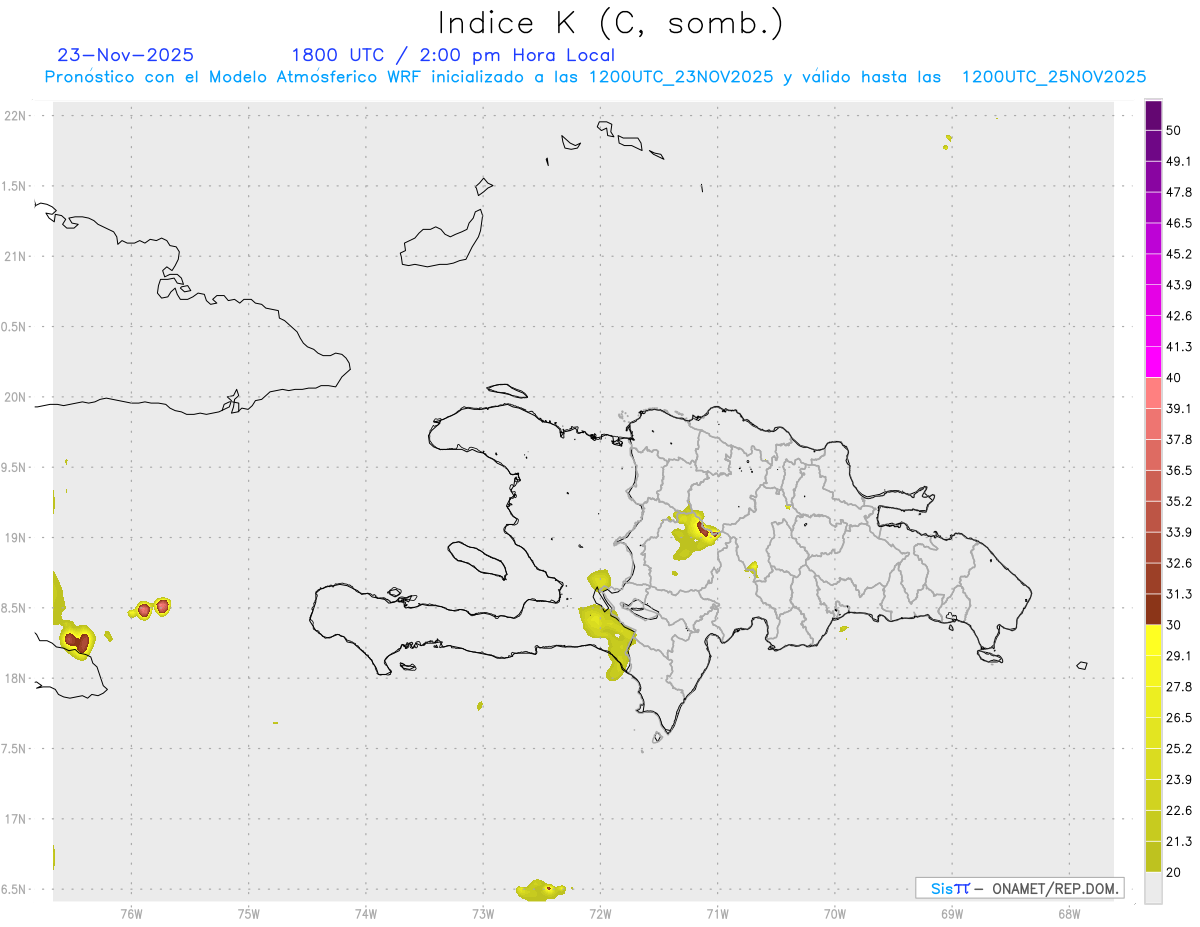The height and width of the screenshot is (927, 1200).
Task: Click the colorbar label "37.8"
Action: click(1179, 440)
